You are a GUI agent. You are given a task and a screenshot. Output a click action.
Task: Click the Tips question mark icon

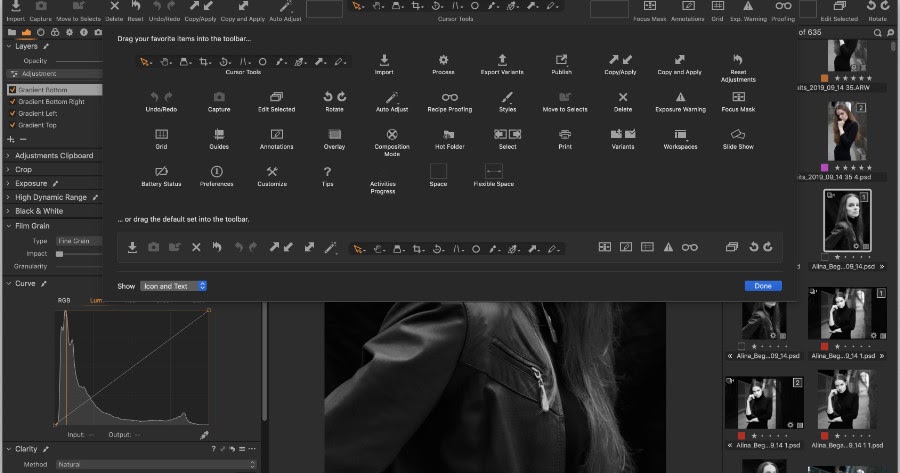coord(327,172)
